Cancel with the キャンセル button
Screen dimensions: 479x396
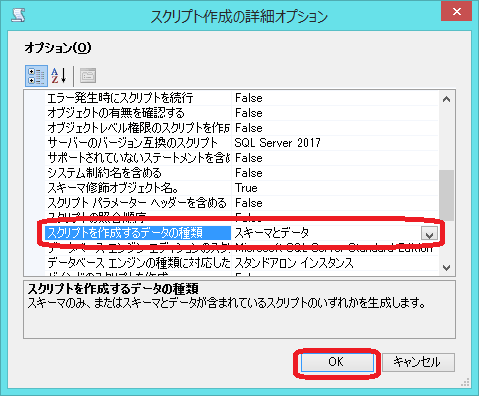tap(418, 362)
